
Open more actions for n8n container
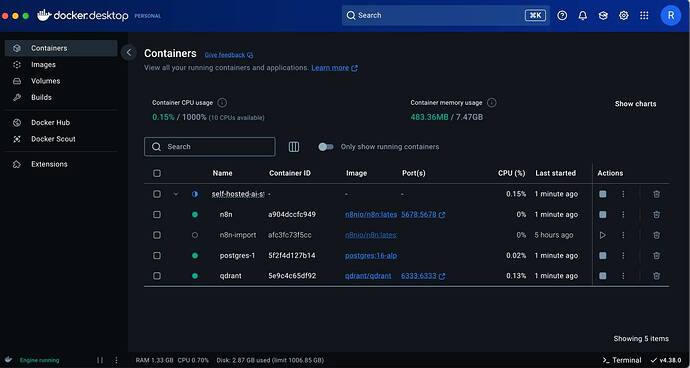tap(623, 214)
